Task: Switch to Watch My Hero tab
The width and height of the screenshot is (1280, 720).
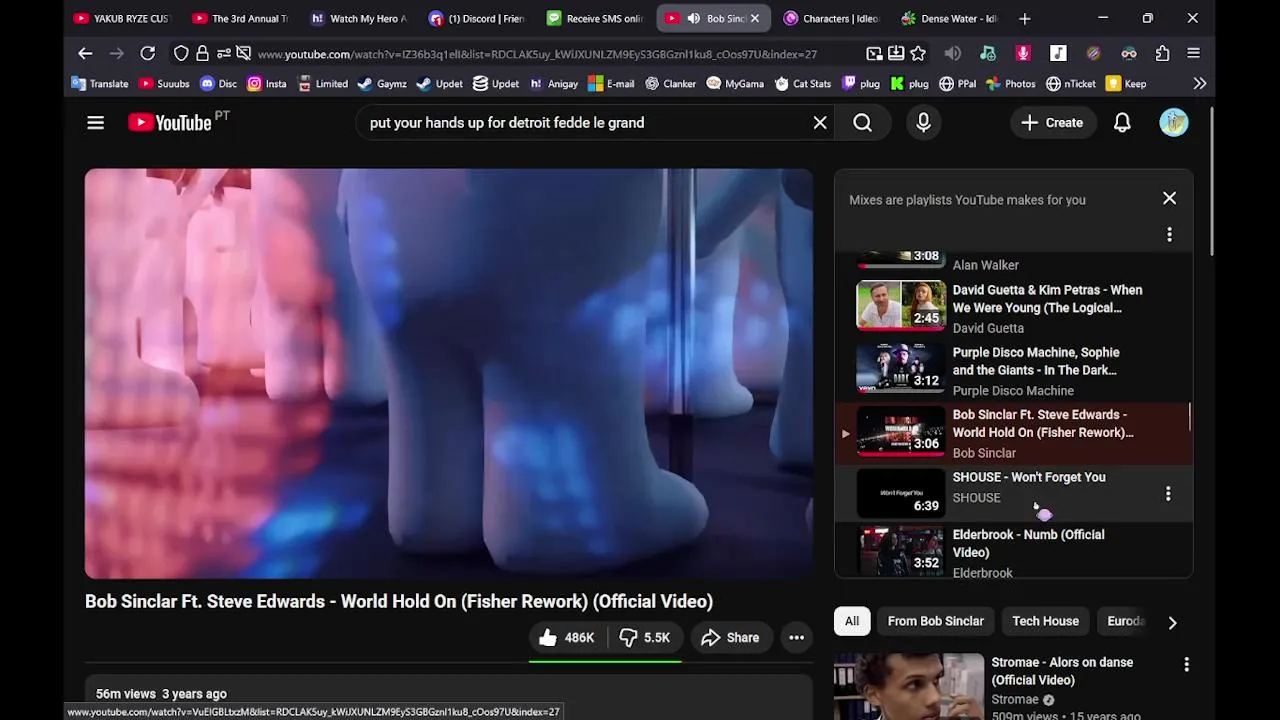Action: [x=359, y=19]
